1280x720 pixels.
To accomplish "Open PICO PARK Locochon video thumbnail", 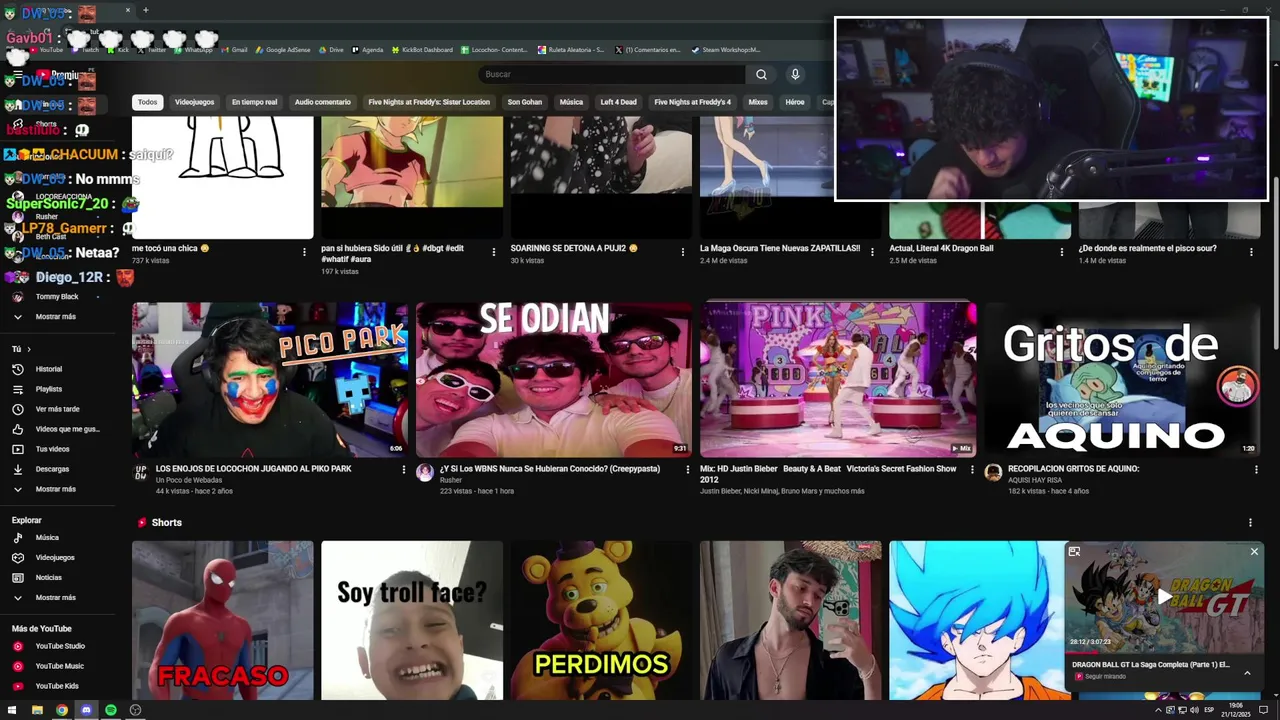I will (x=270, y=380).
